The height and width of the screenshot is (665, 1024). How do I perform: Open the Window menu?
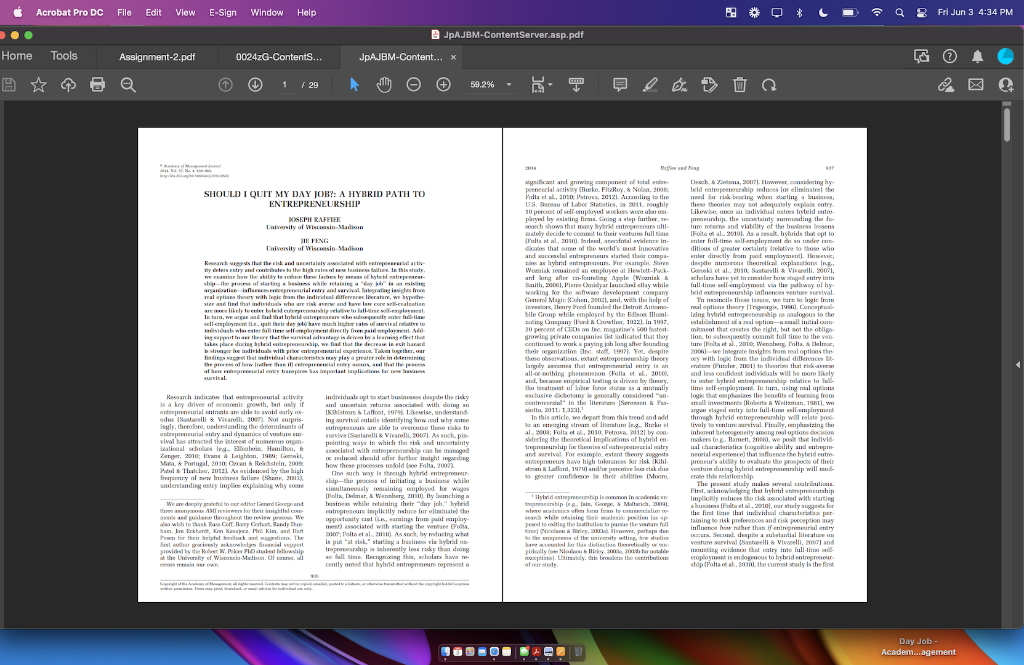[266, 12]
